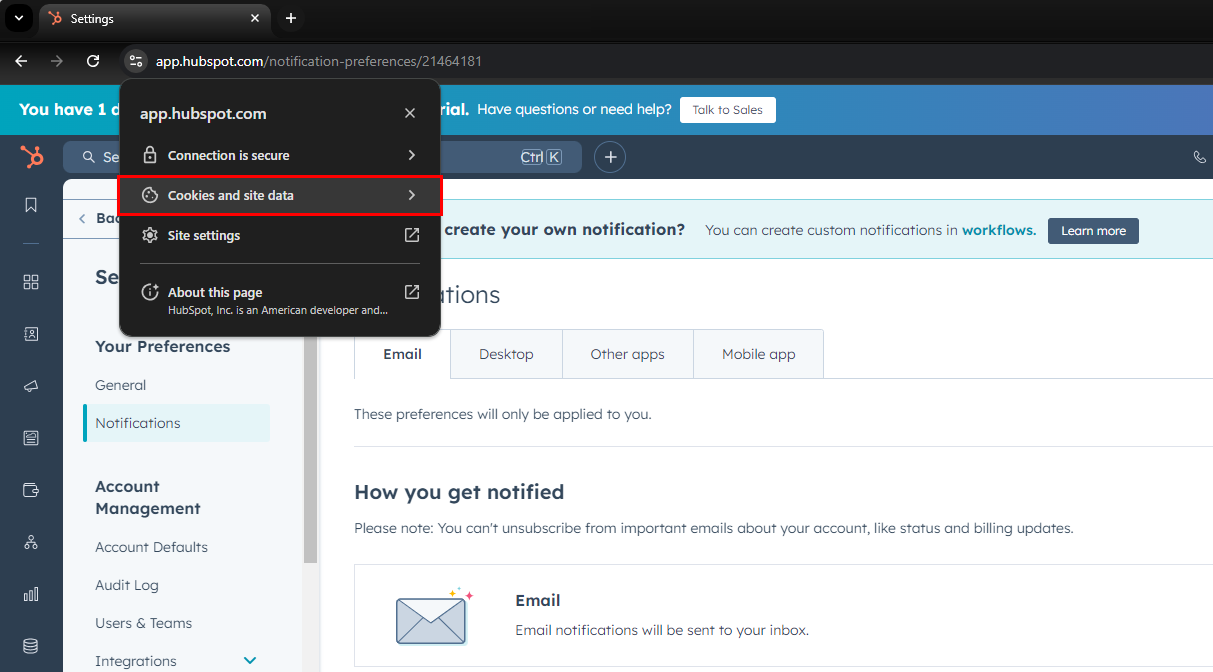Open Cookies and site data
The width and height of the screenshot is (1213, 672).
pyautogui.click(x=280, y=195)
